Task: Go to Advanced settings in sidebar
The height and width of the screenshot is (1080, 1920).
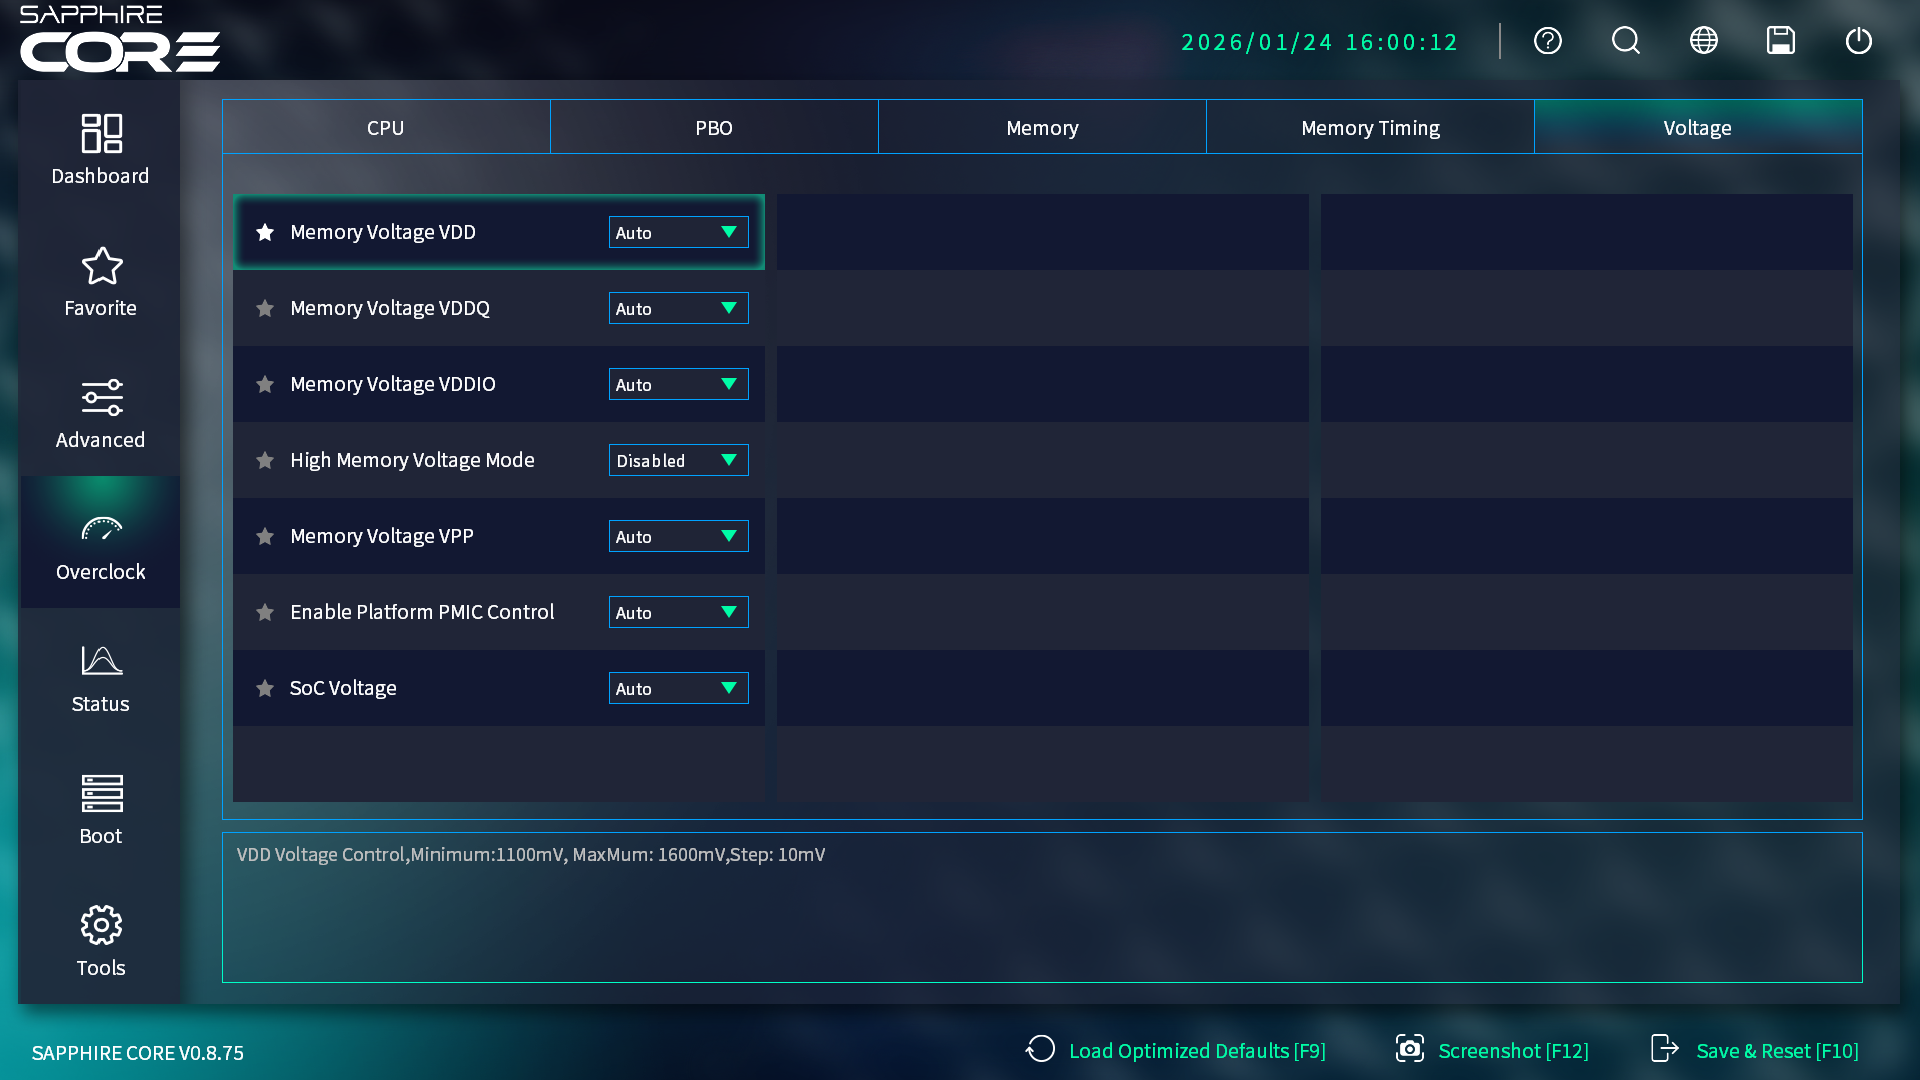Action: 100,414
